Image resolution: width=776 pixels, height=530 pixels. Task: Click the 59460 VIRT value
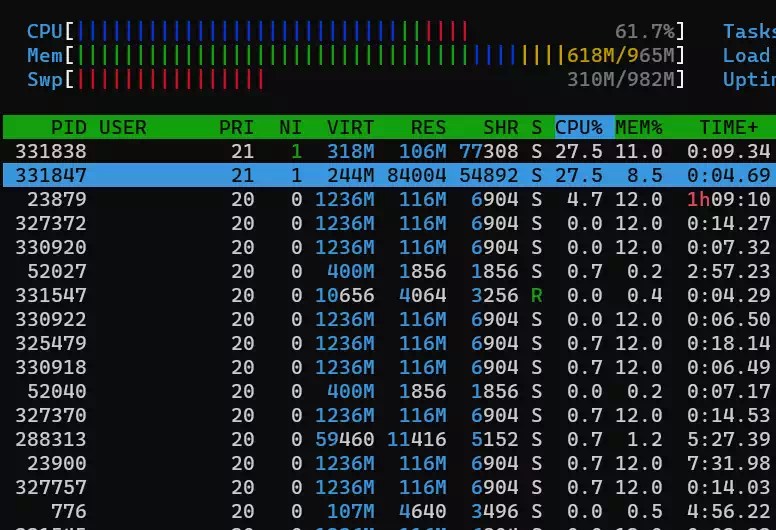pyautogui.click(x=344, y=439)
